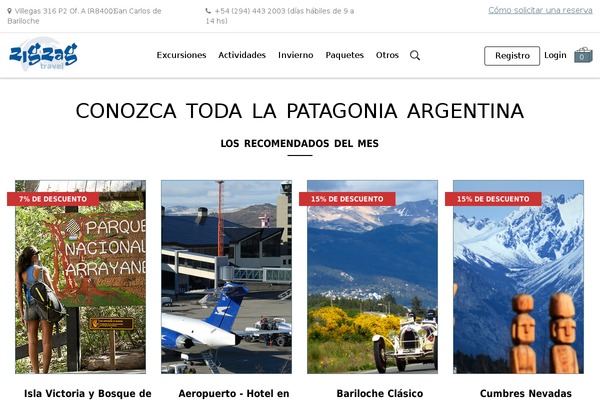This screenshot has width=600, height=400.
Task: Click the location pin icon by the address
Action: pos(10,11)
